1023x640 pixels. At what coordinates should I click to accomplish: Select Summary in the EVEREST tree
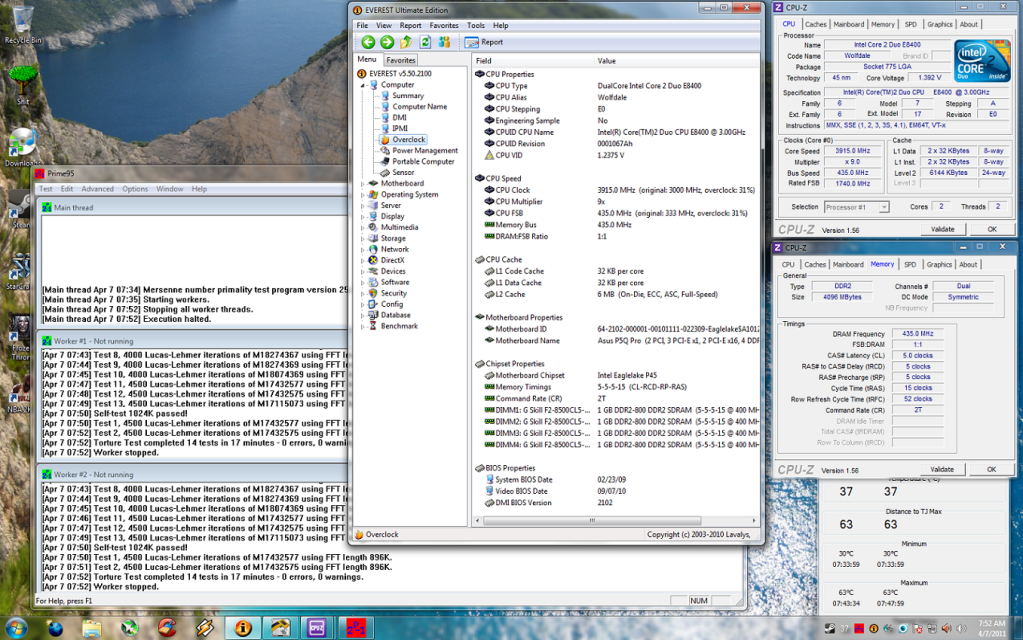click(408, 96)
